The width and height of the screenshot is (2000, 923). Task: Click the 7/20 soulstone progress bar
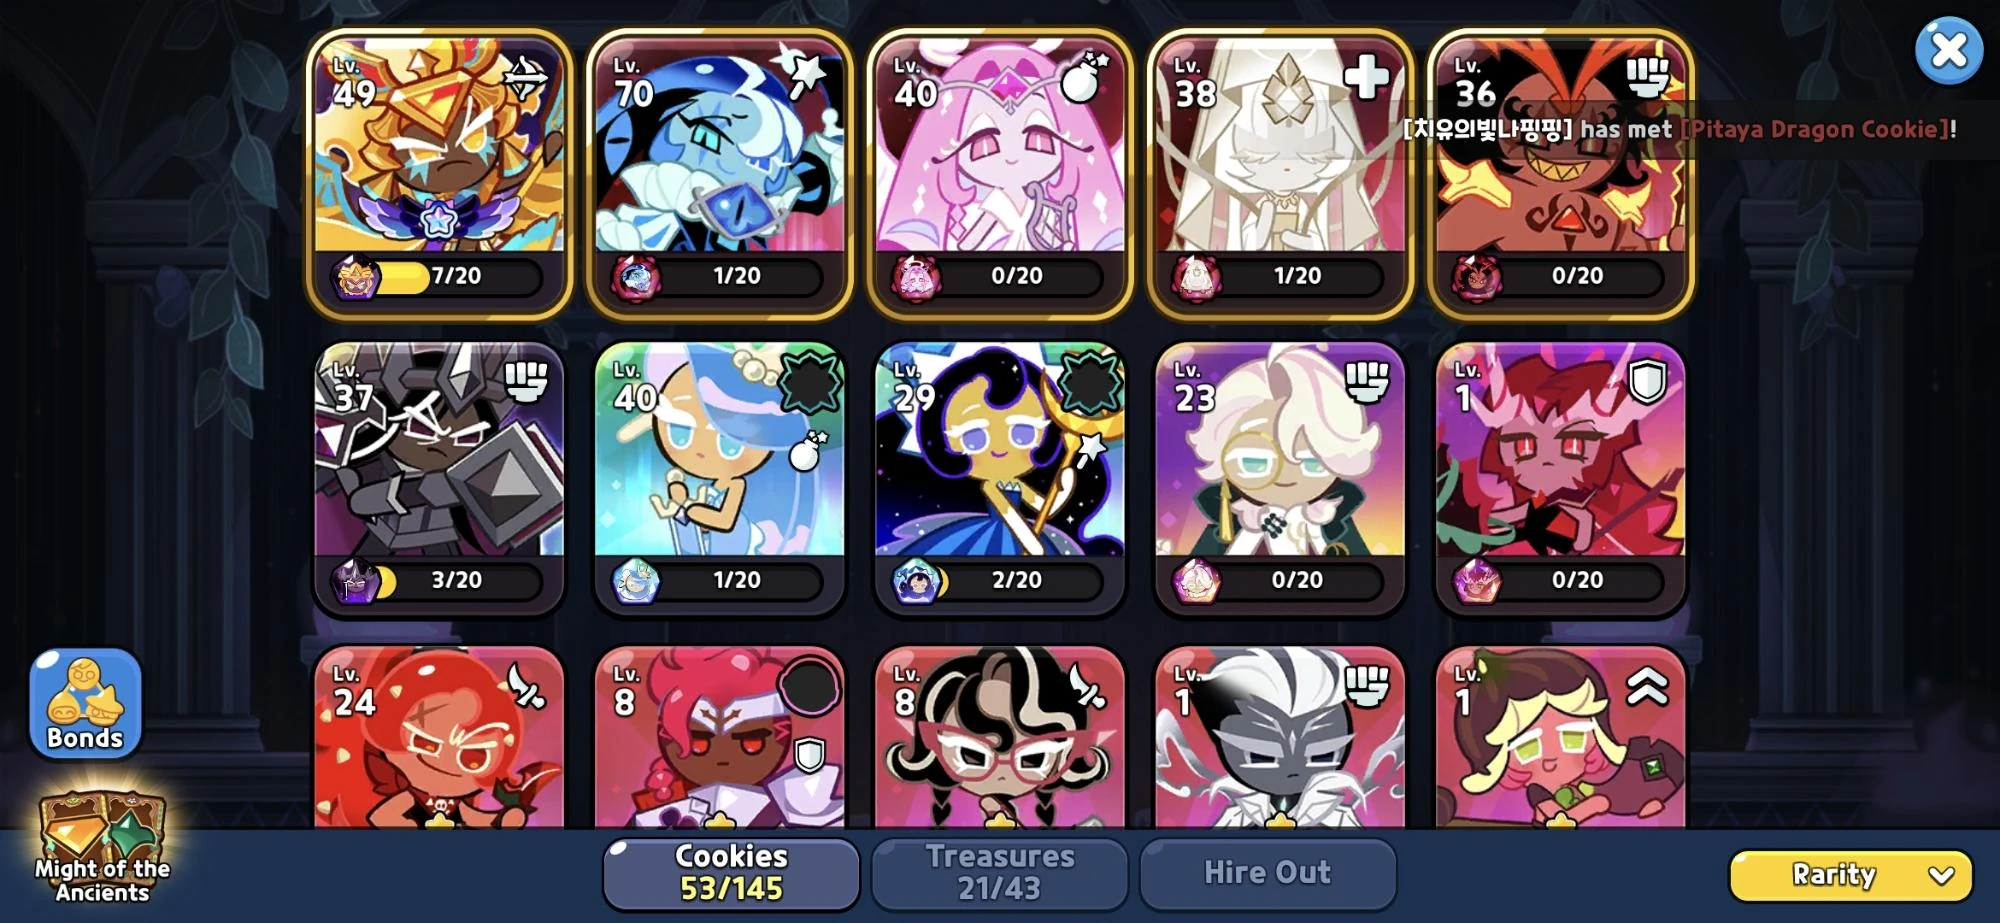tap(438, 277)
